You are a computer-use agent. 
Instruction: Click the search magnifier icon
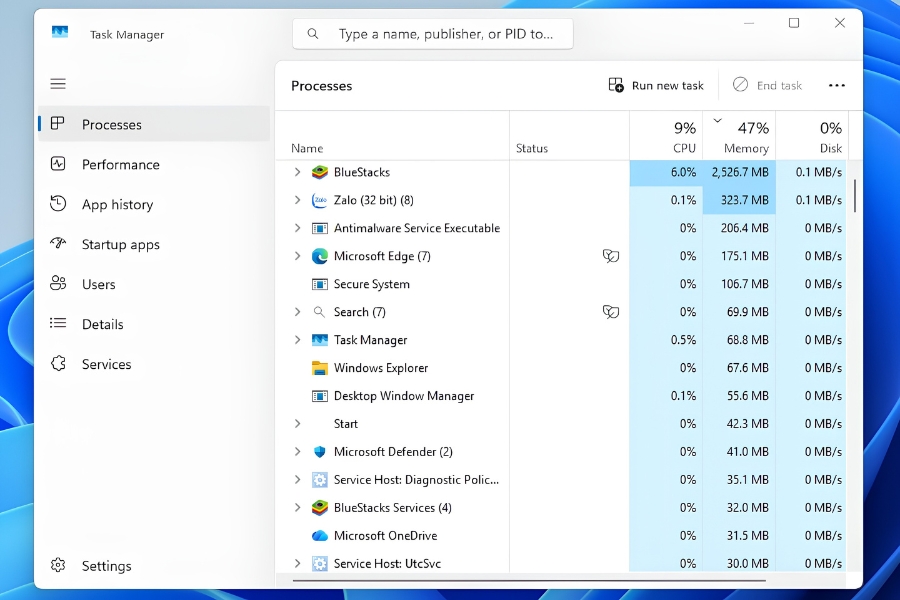pyautogui.click(x=313, y=34)
